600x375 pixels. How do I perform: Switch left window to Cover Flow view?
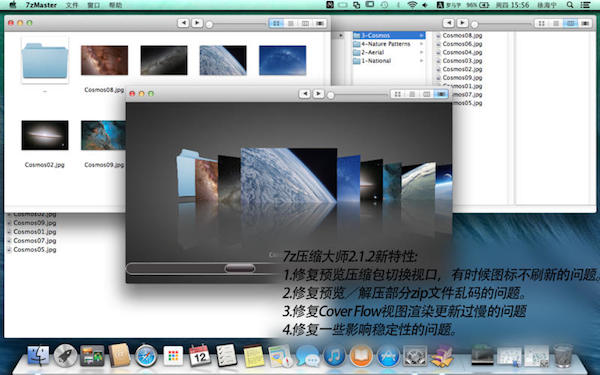(320, 23)
